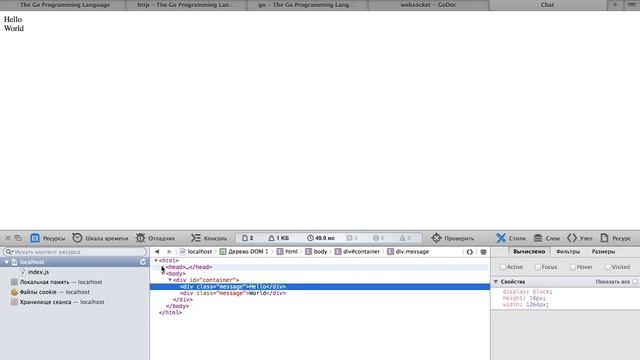Open the Слои (Layers) sidebar

547,238
